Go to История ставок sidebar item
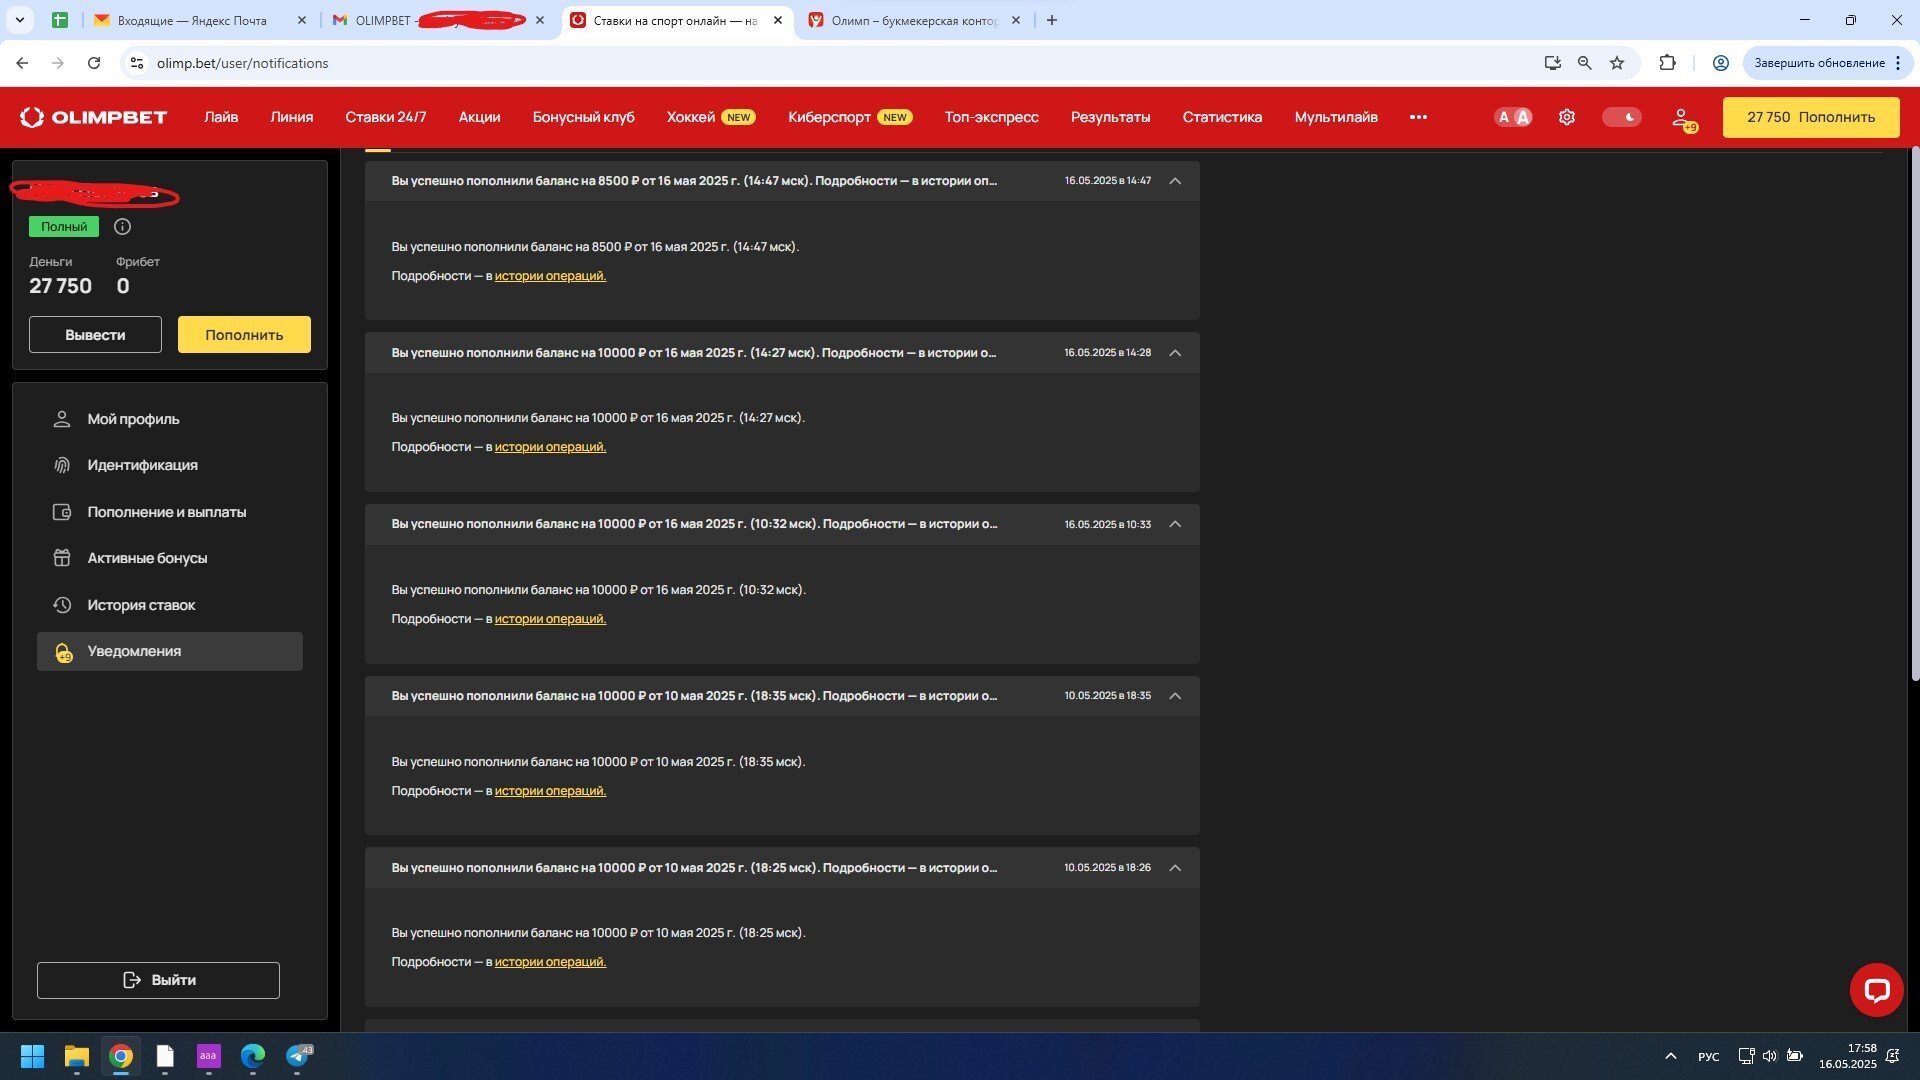Screen dimensions: 1920x1080 click(x=141, y=605)
